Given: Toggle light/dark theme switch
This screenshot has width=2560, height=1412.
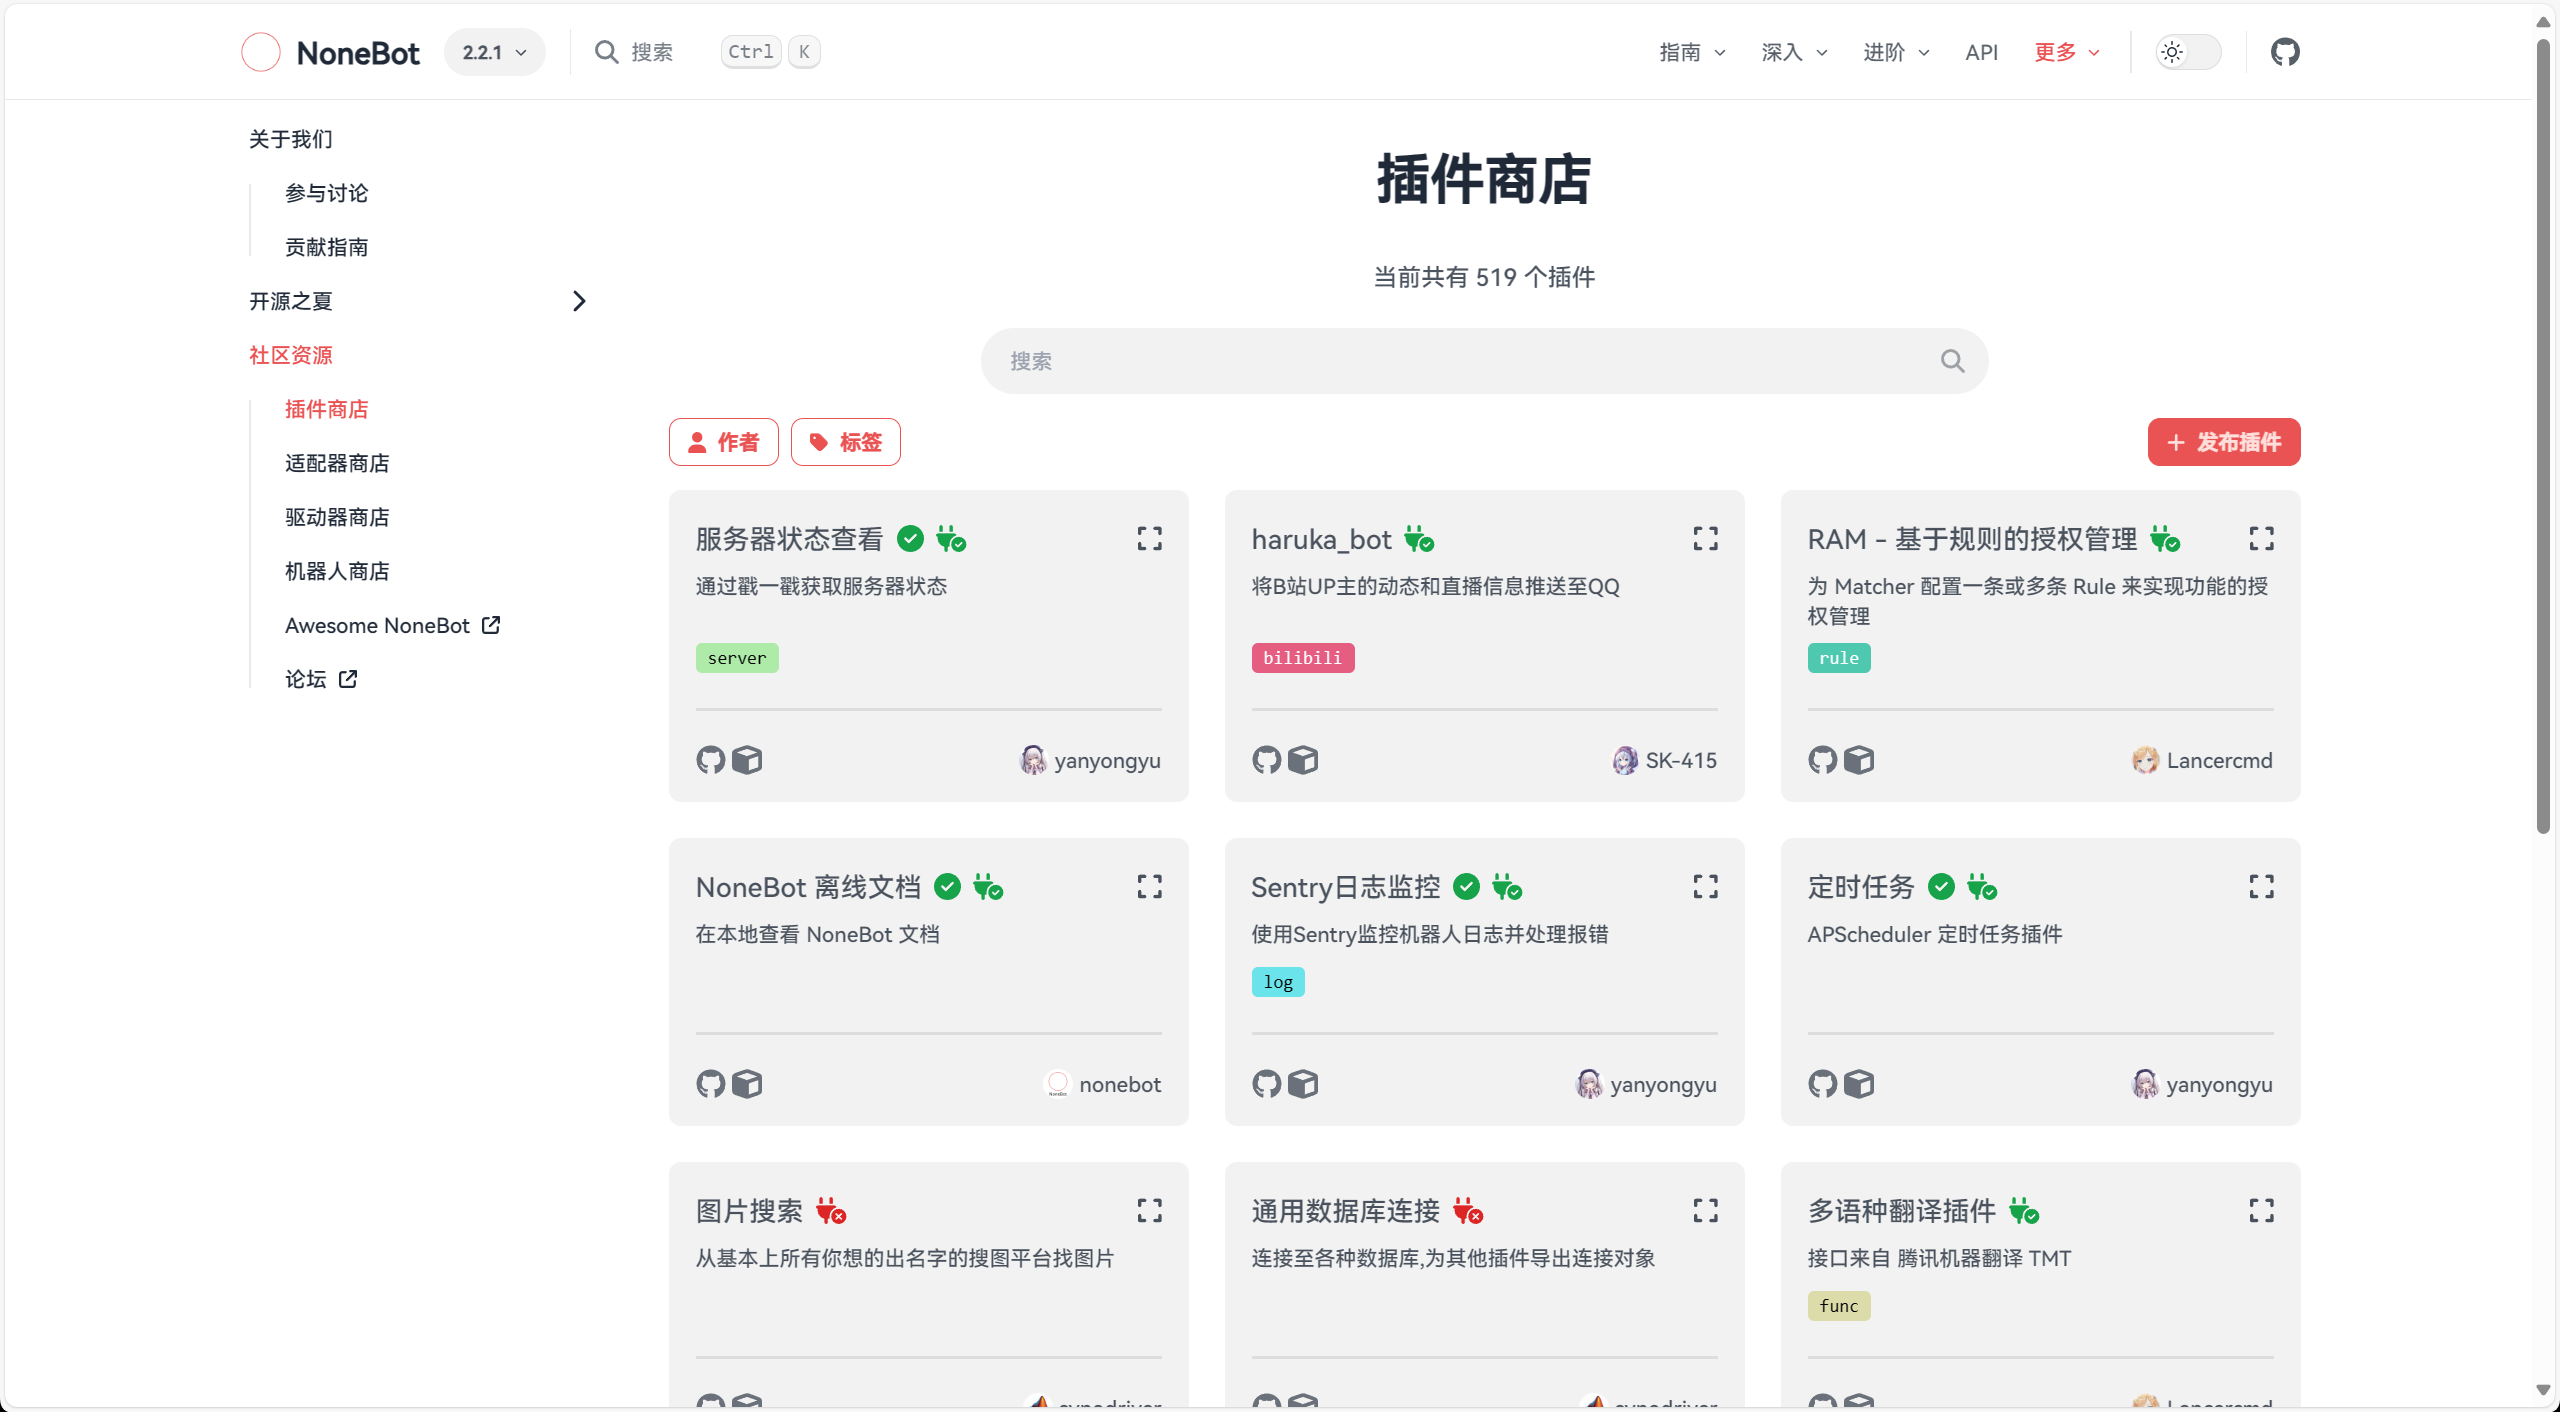Looking at the screenshot, I should click(2188, 52).
